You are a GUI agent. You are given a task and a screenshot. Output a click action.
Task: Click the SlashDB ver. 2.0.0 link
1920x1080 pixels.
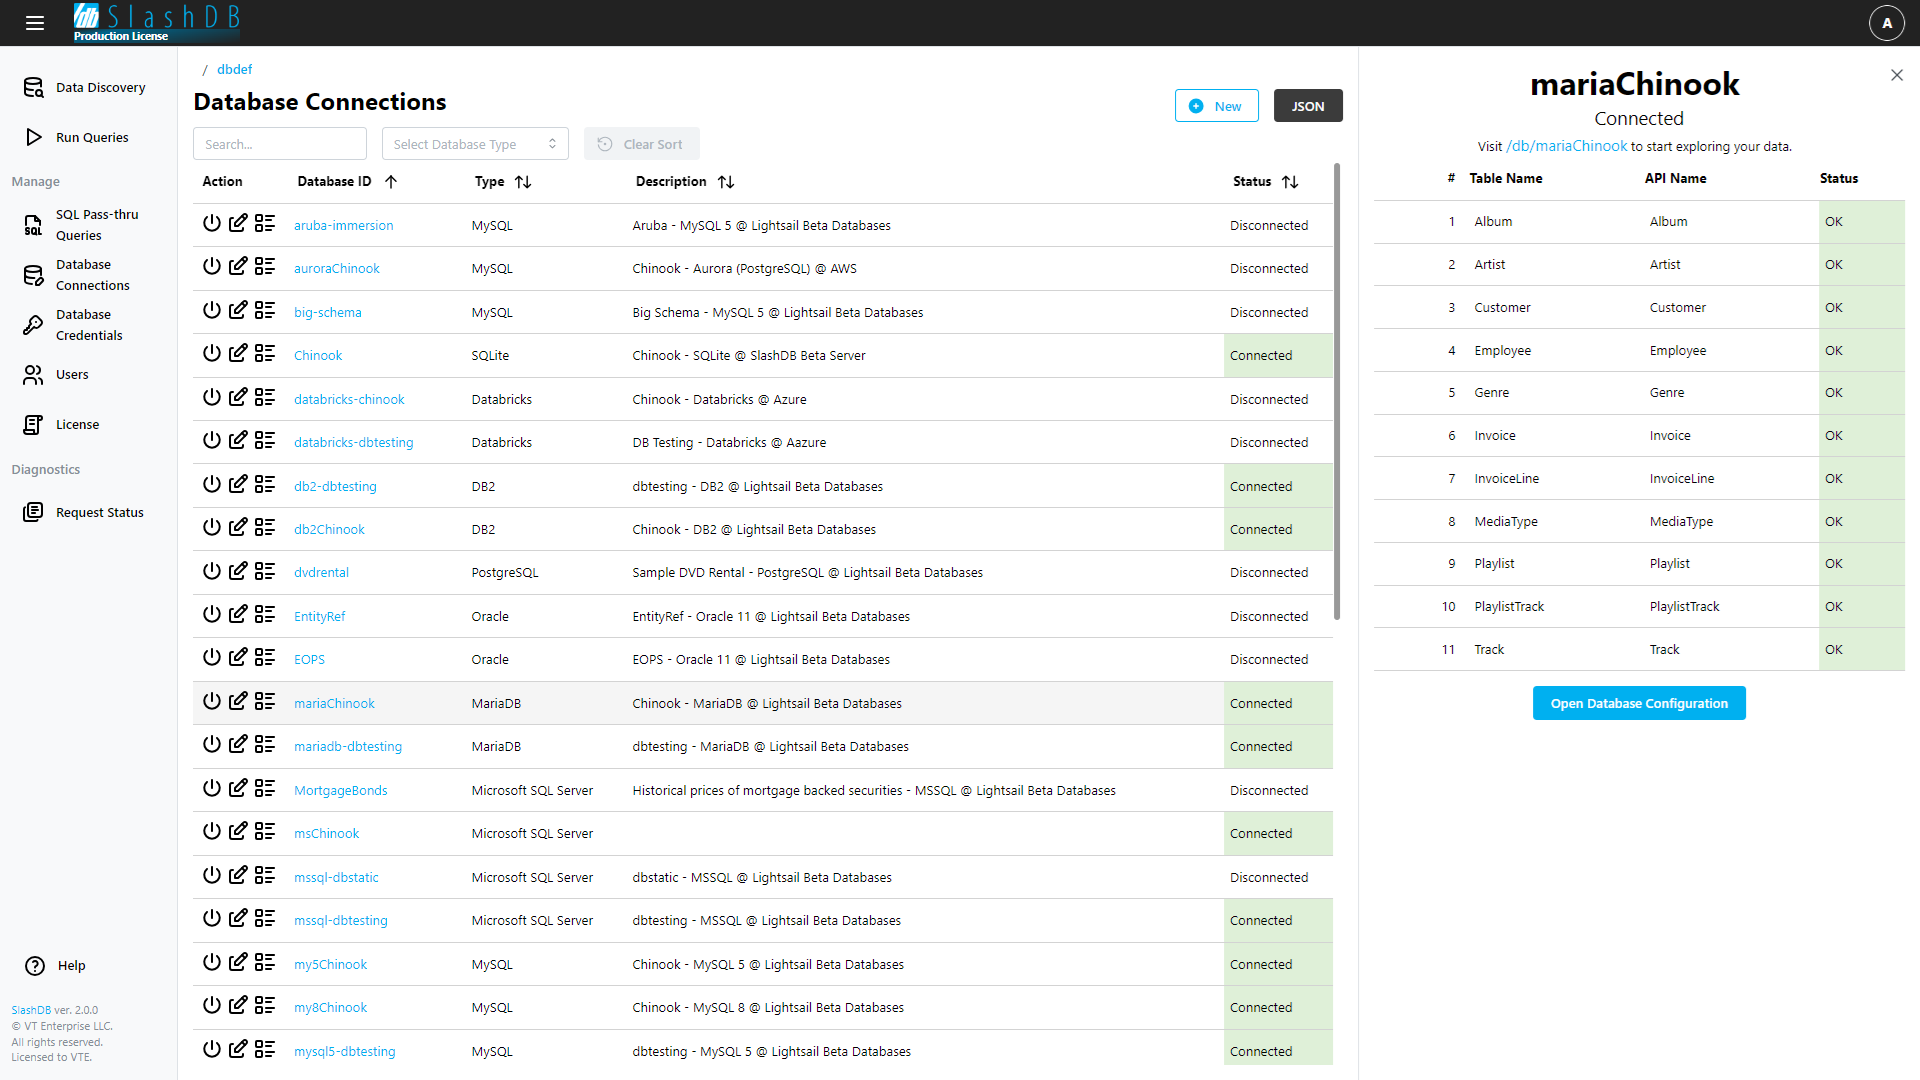(x=55, y=1010)
